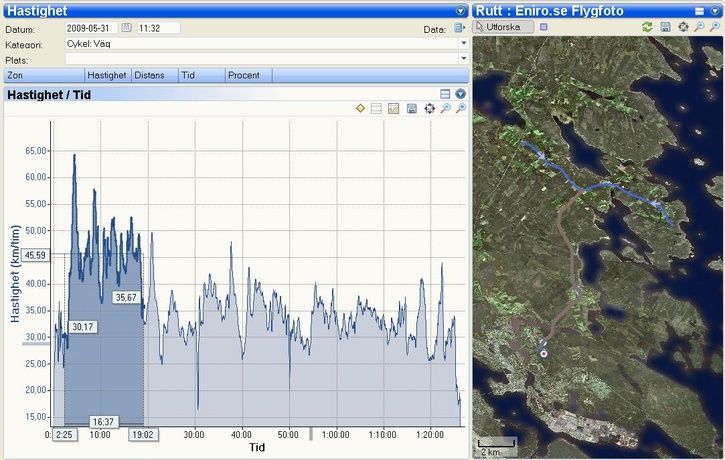Viewport: 725px width, 460px height.
Task: Save the route map image
Action: 665,27
